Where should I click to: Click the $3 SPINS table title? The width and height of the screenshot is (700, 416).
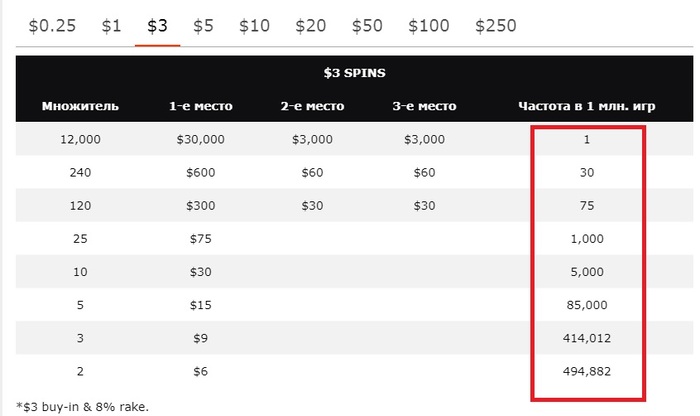click(354, 73)
